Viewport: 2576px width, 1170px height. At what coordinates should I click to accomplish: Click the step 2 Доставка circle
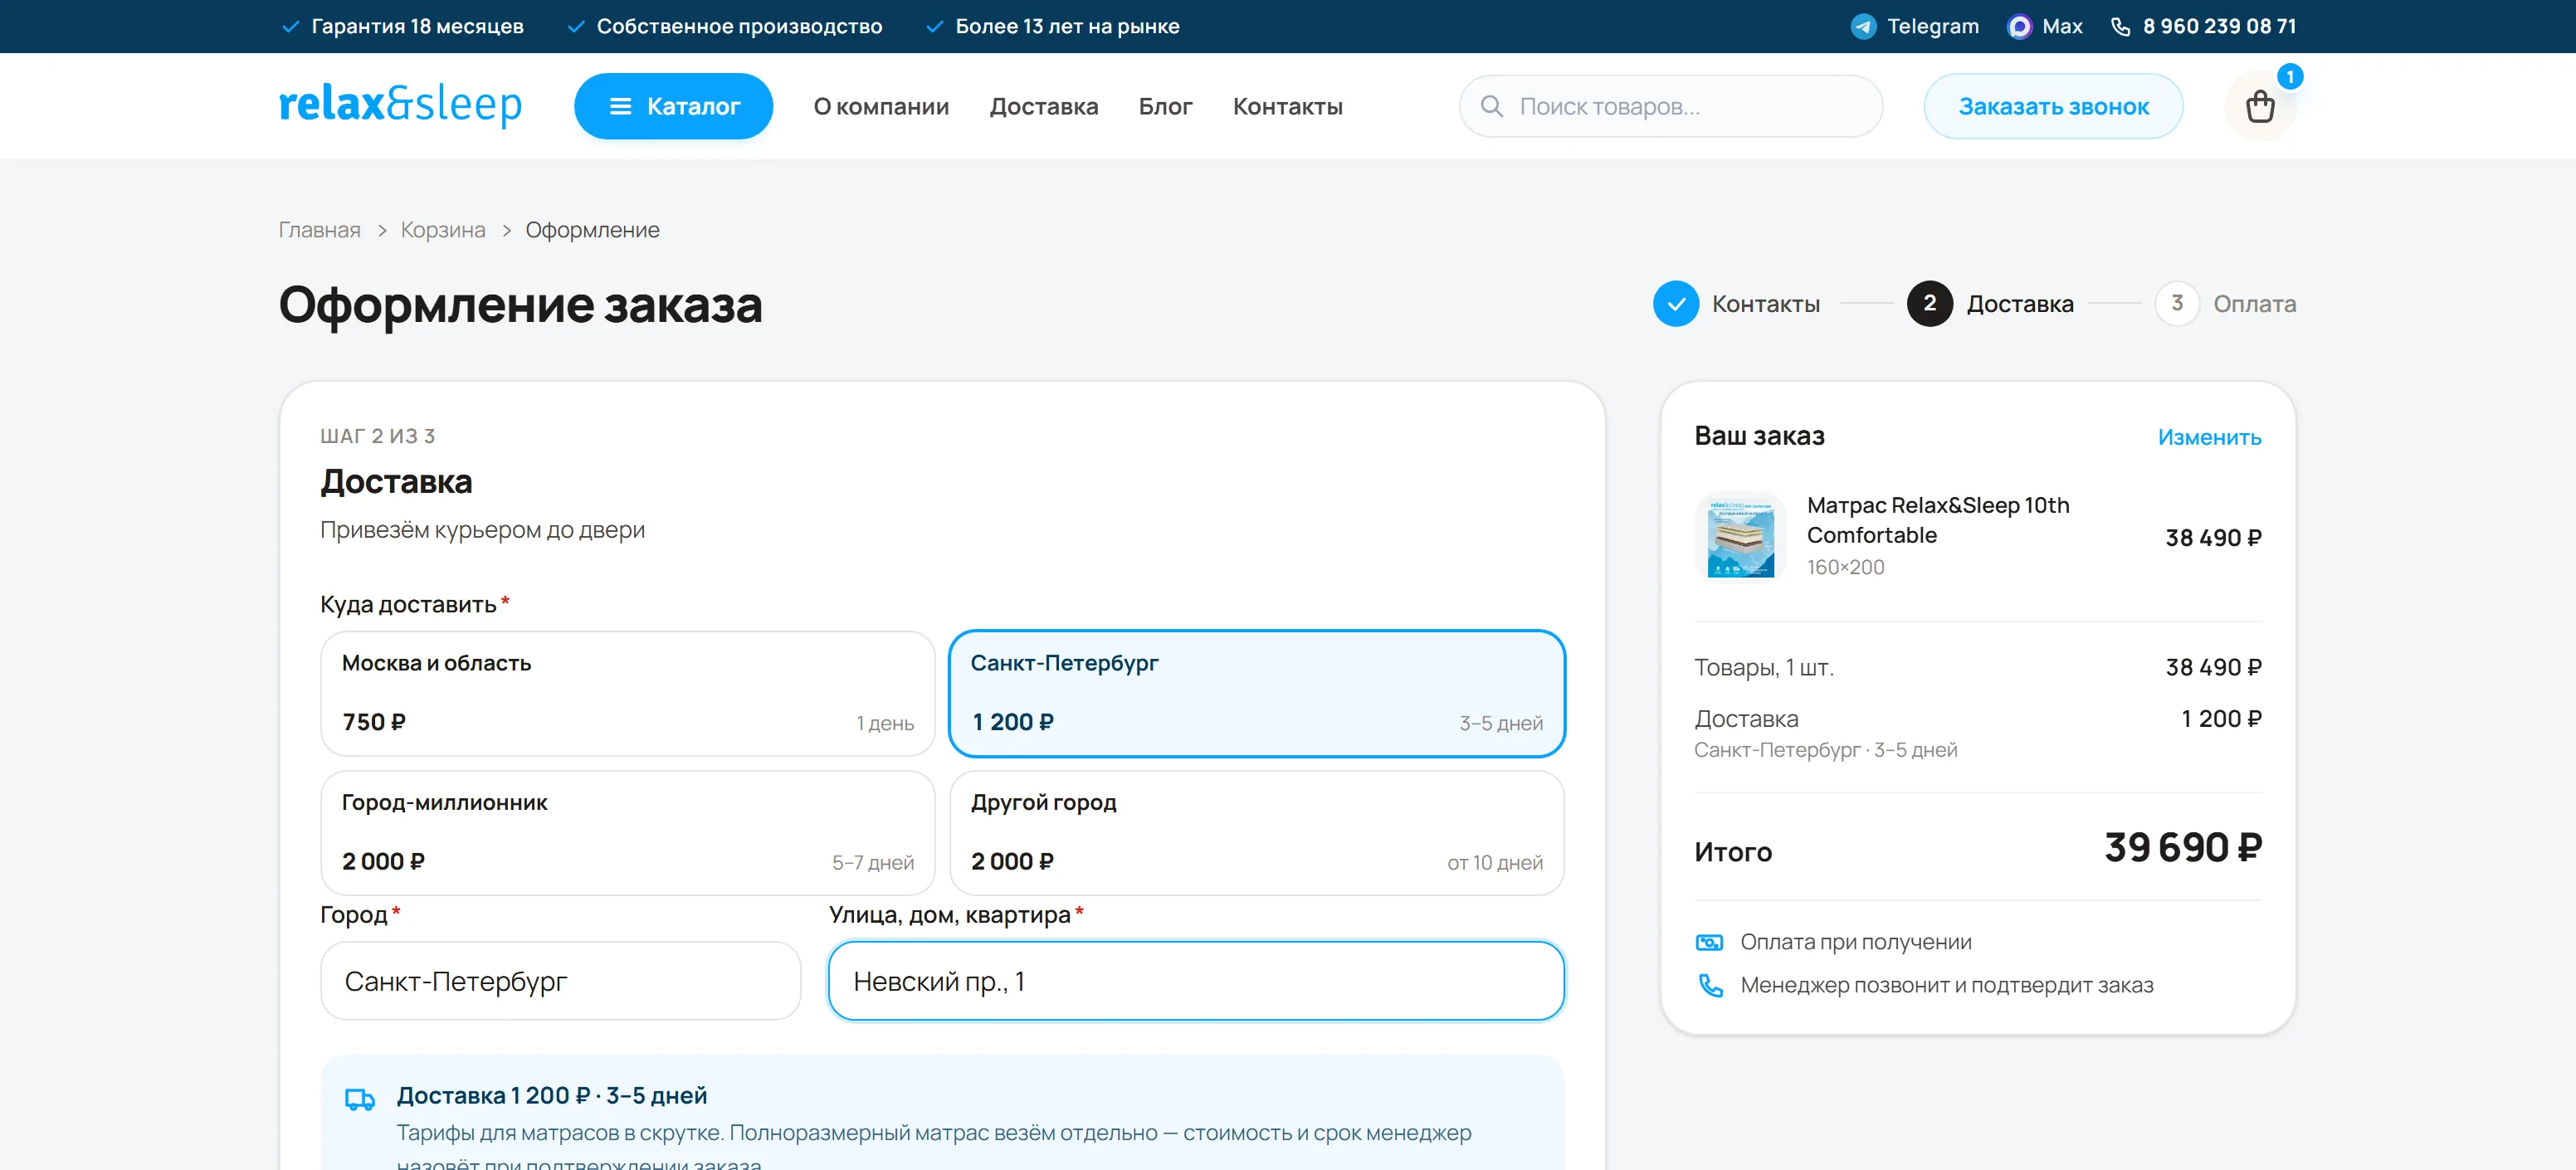pyautogui.click(x=1929, y=303)
